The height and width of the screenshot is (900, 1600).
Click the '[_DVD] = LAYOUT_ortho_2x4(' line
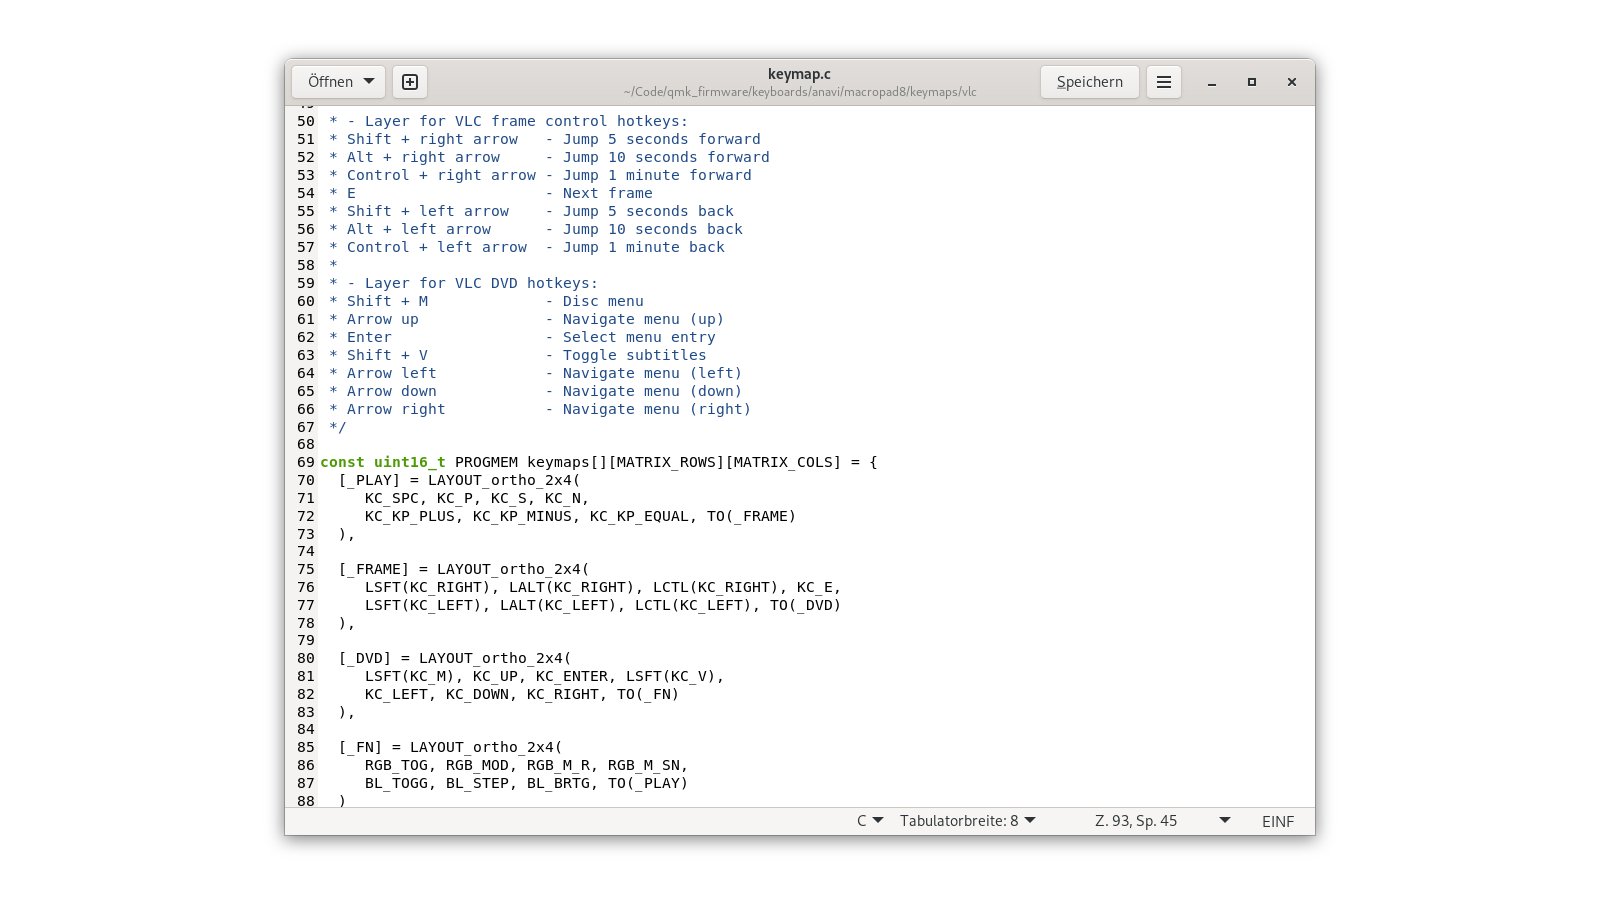tap(455, 658)
